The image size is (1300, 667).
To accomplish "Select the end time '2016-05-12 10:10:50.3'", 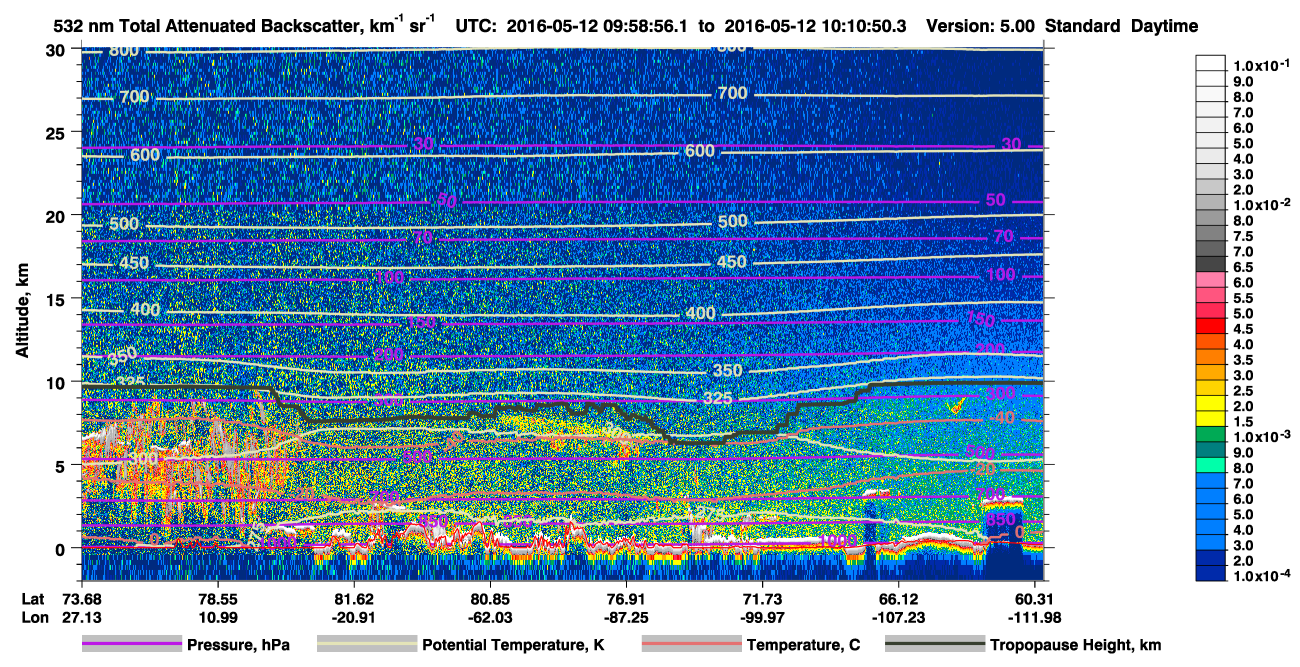I will tap(818, 26).
